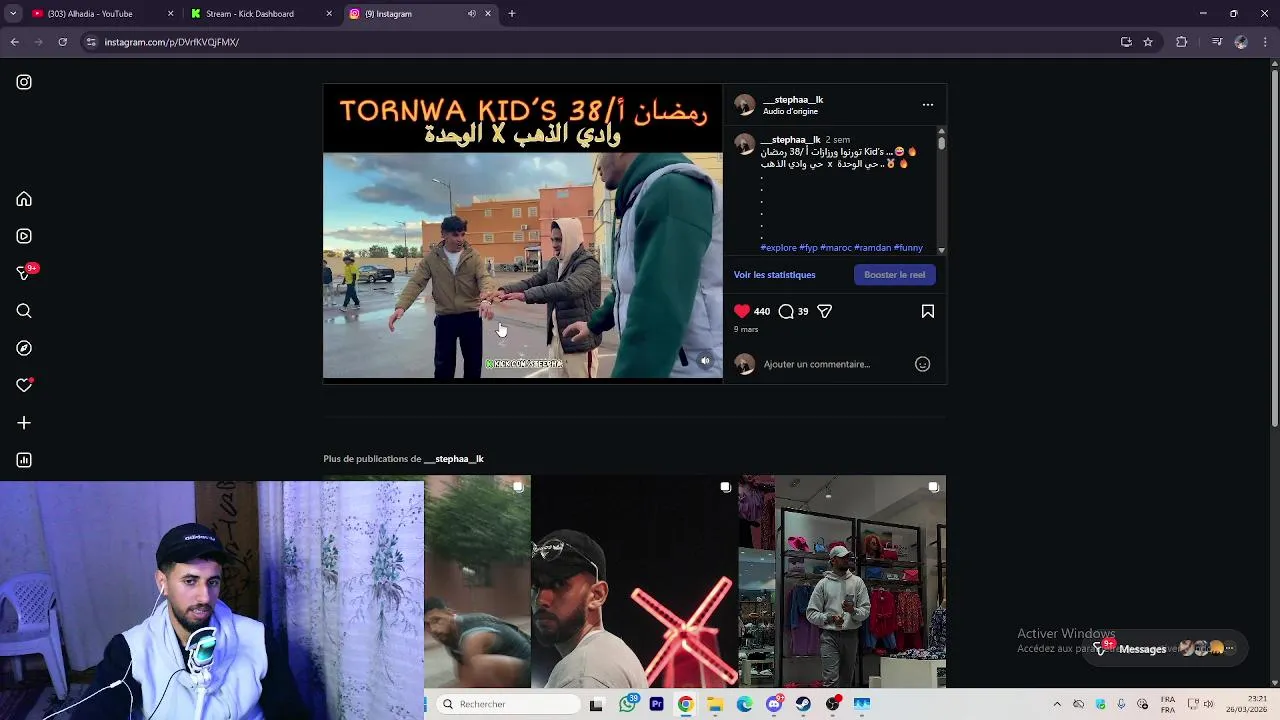
Task: View site information icon in address bar
Action: (x=91, y=42)
